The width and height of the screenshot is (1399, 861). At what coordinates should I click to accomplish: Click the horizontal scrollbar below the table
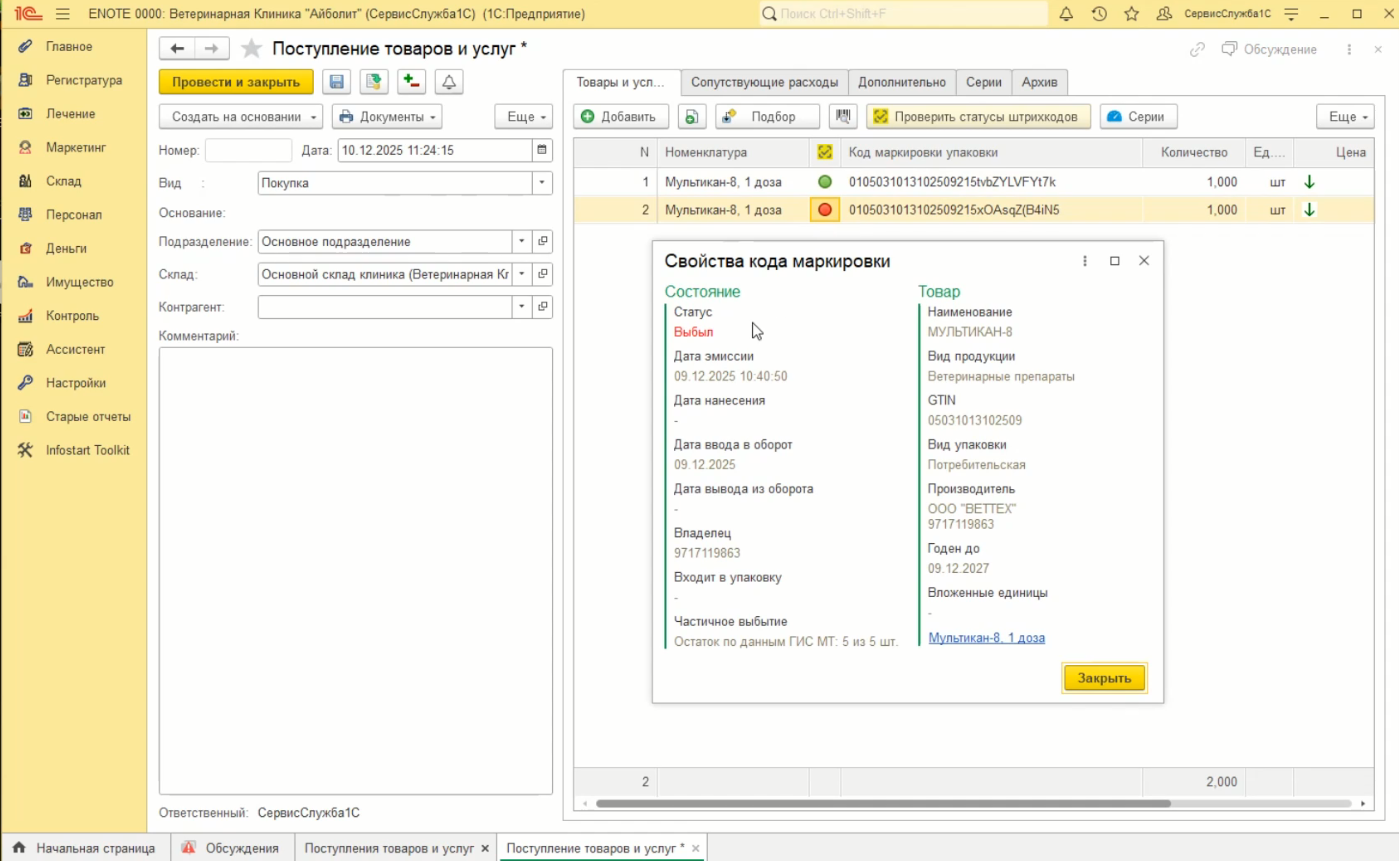point(880,803)
